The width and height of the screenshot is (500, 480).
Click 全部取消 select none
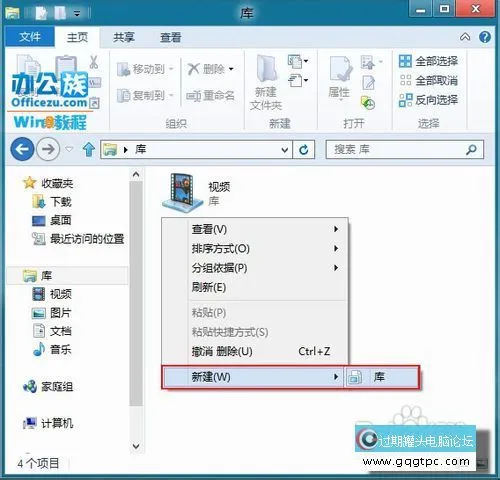[x=428, y=80]
